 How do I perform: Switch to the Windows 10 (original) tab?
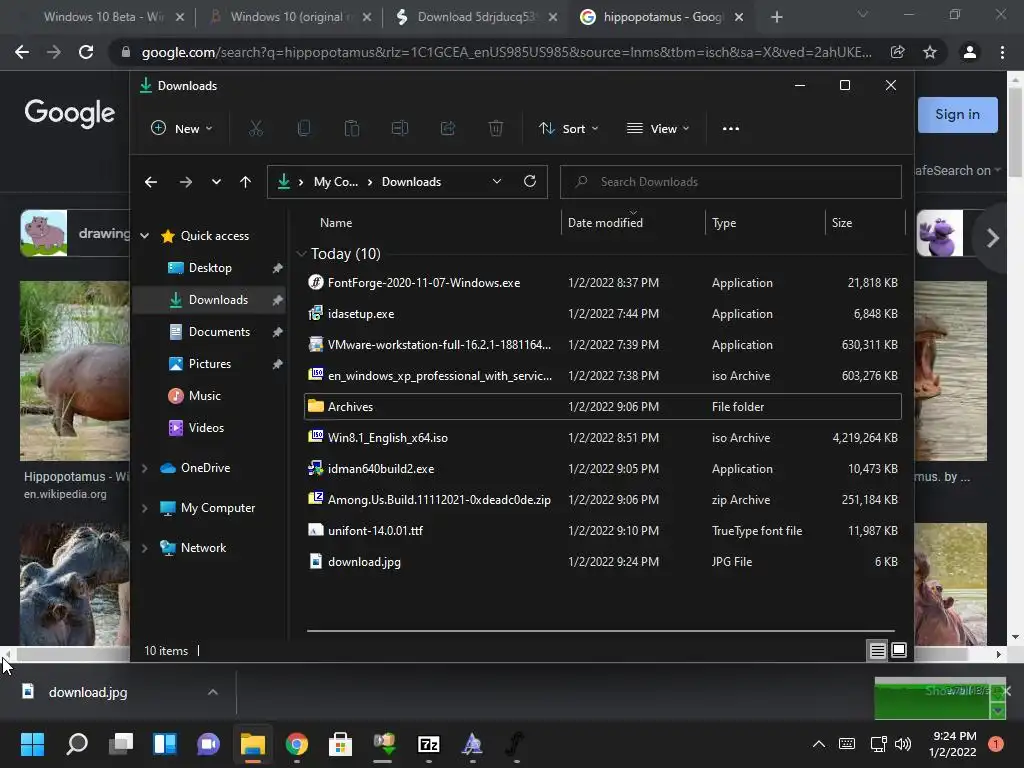point(287,17)
